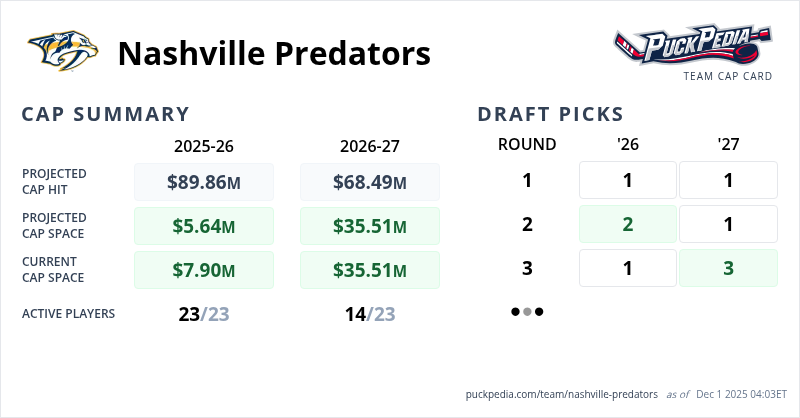Viewport: 800px width, 418px height.
Task: Click the round 1 '27 draft pick cell
Action: coord(728,181)
